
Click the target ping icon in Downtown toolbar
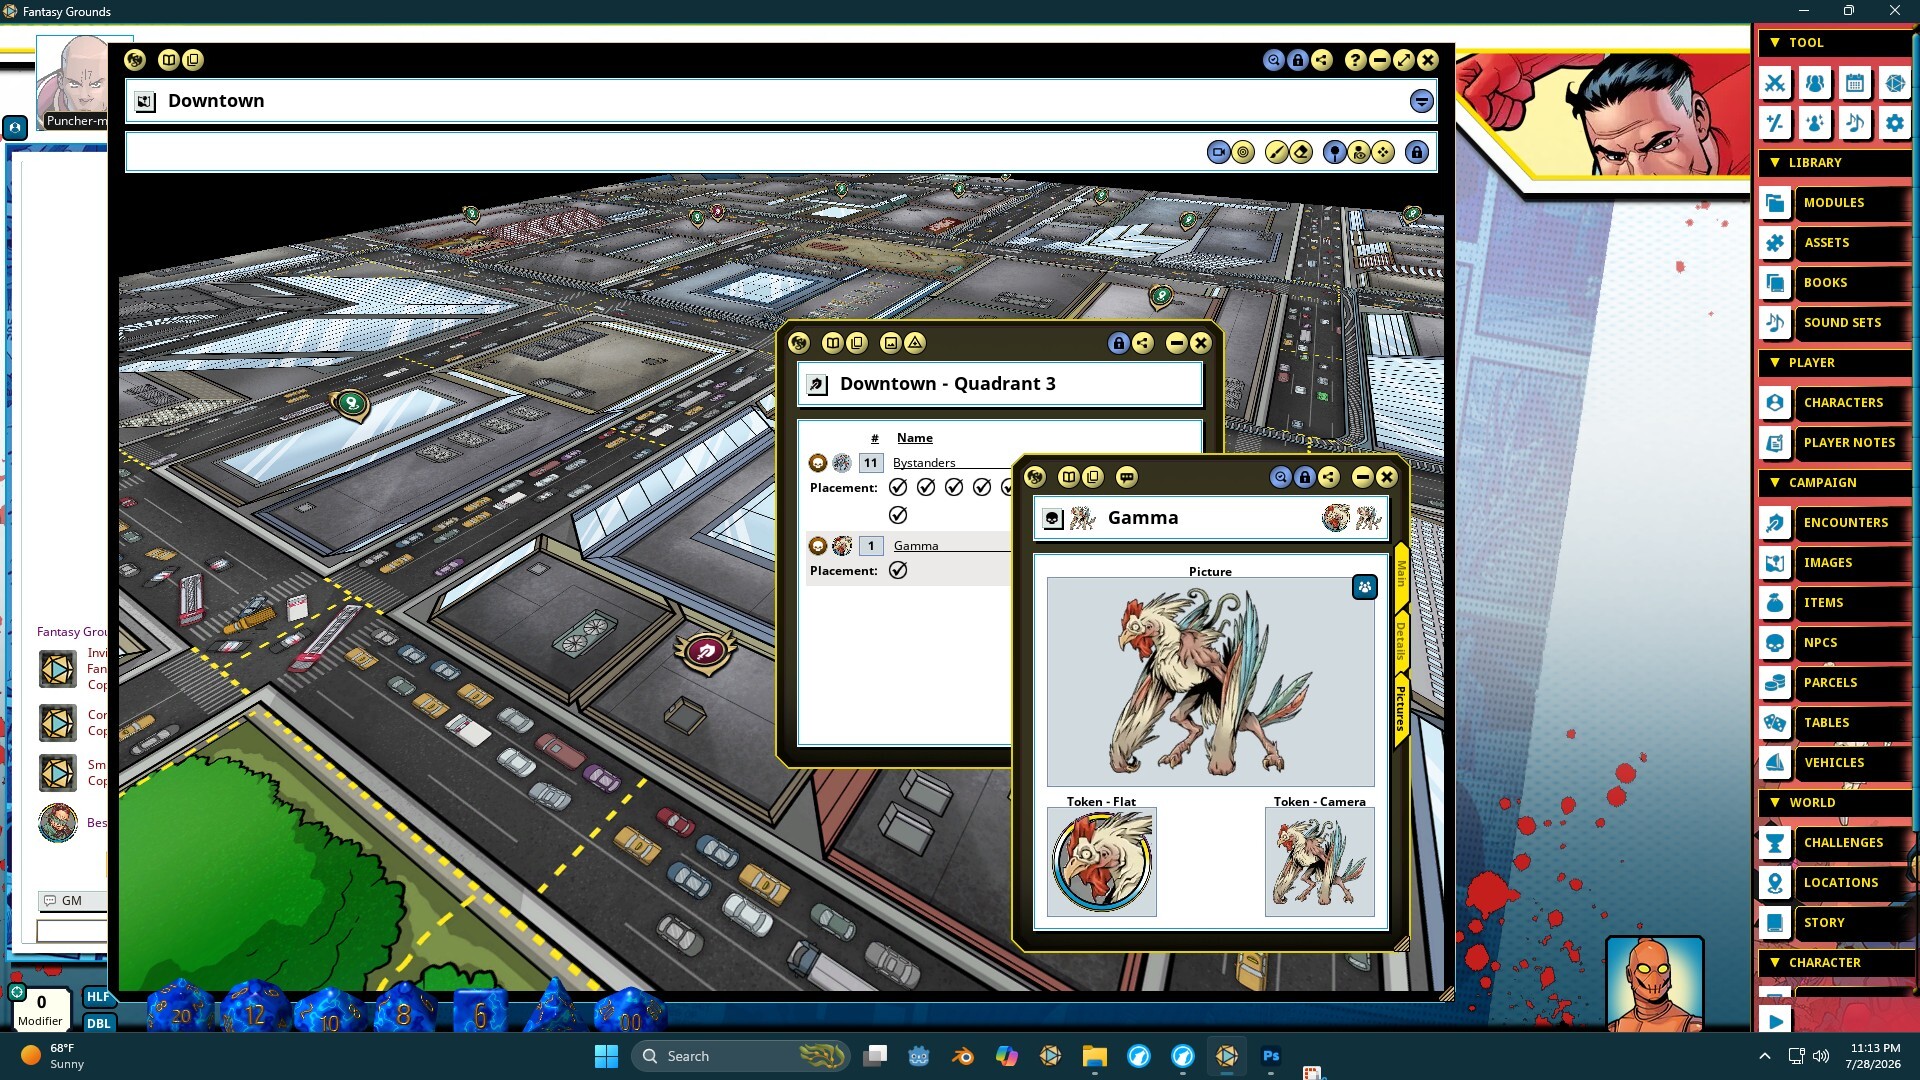[x=1243, y=152]
